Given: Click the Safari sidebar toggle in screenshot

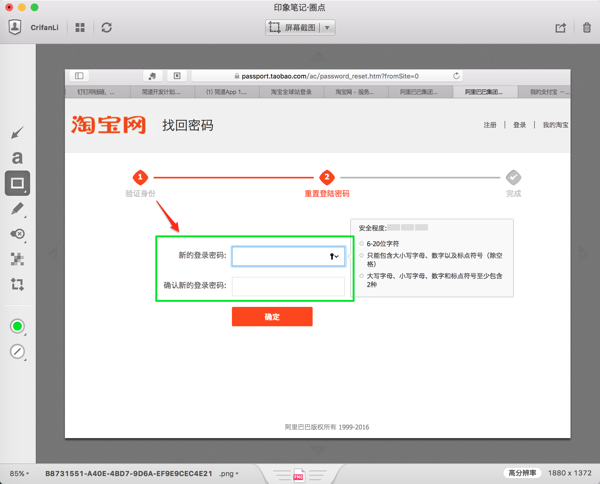Looking at the screenshot, I should [x=79, y=76].
